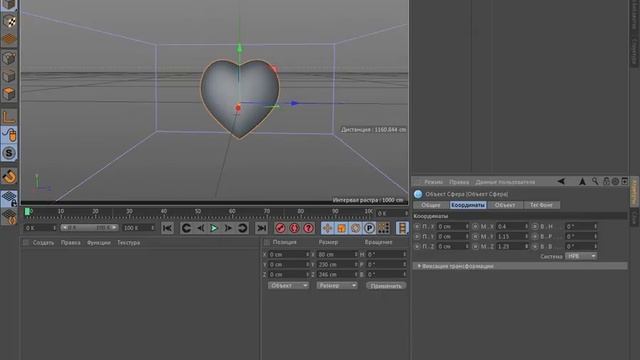
Task: Click the search magnifier in Attributes panel
Action: [595, 181]
